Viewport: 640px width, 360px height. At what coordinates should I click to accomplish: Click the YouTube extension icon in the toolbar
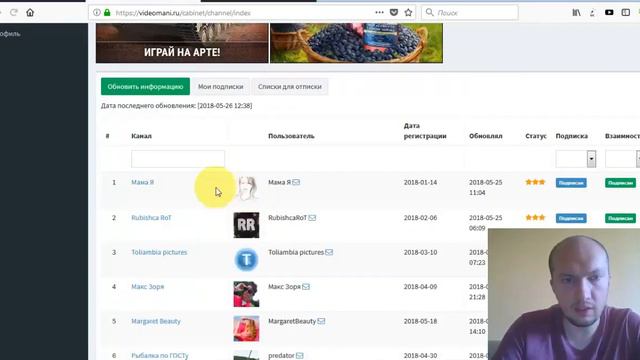click(609, 13)
